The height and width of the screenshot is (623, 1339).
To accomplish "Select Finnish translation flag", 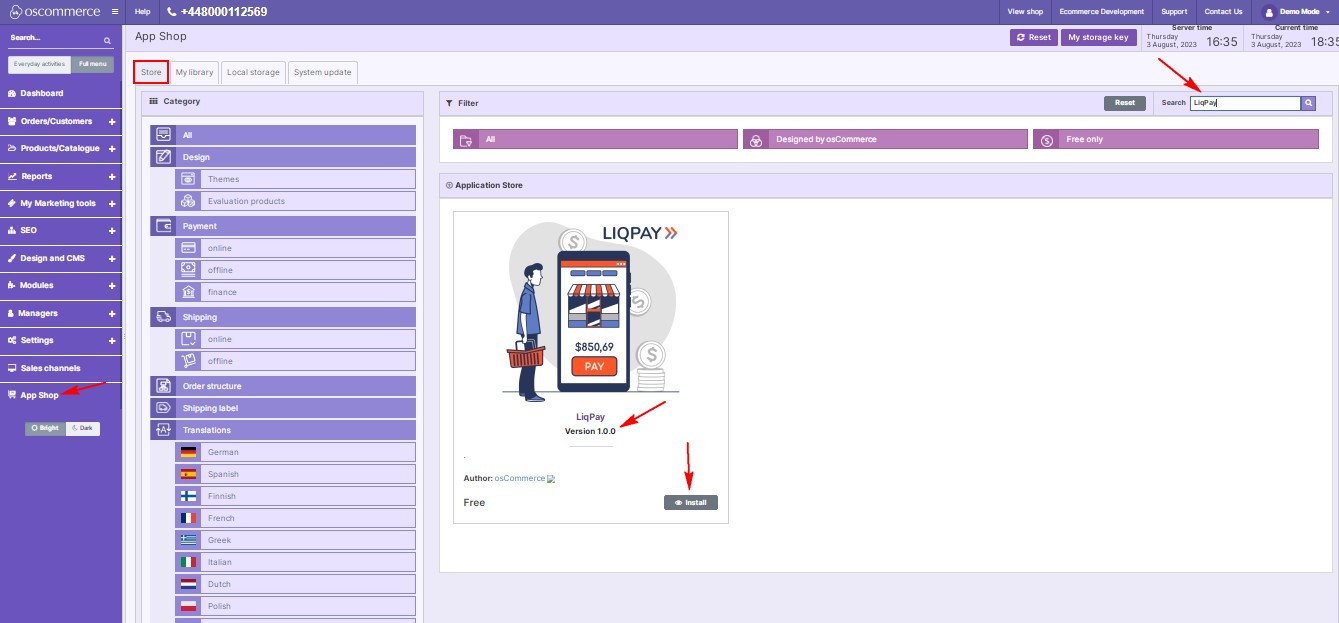I will pyautogui.click(x=188, y=496).
